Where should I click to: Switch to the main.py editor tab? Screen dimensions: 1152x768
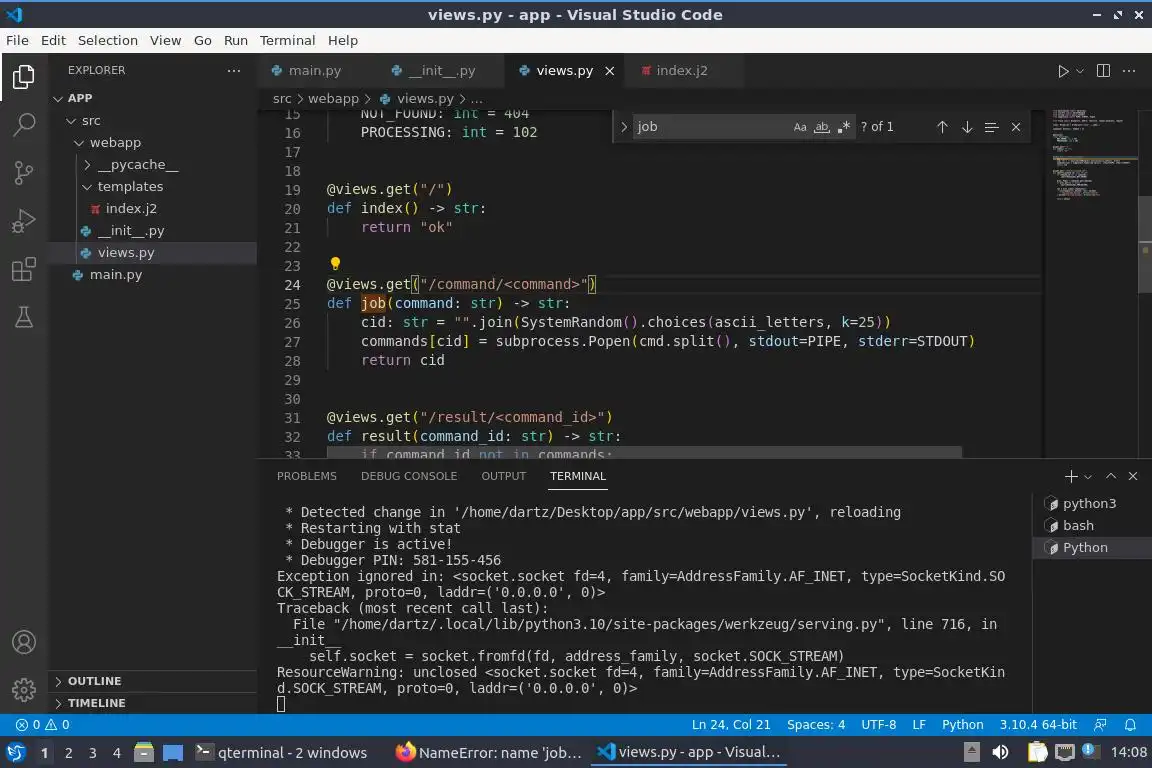(314, 71)
